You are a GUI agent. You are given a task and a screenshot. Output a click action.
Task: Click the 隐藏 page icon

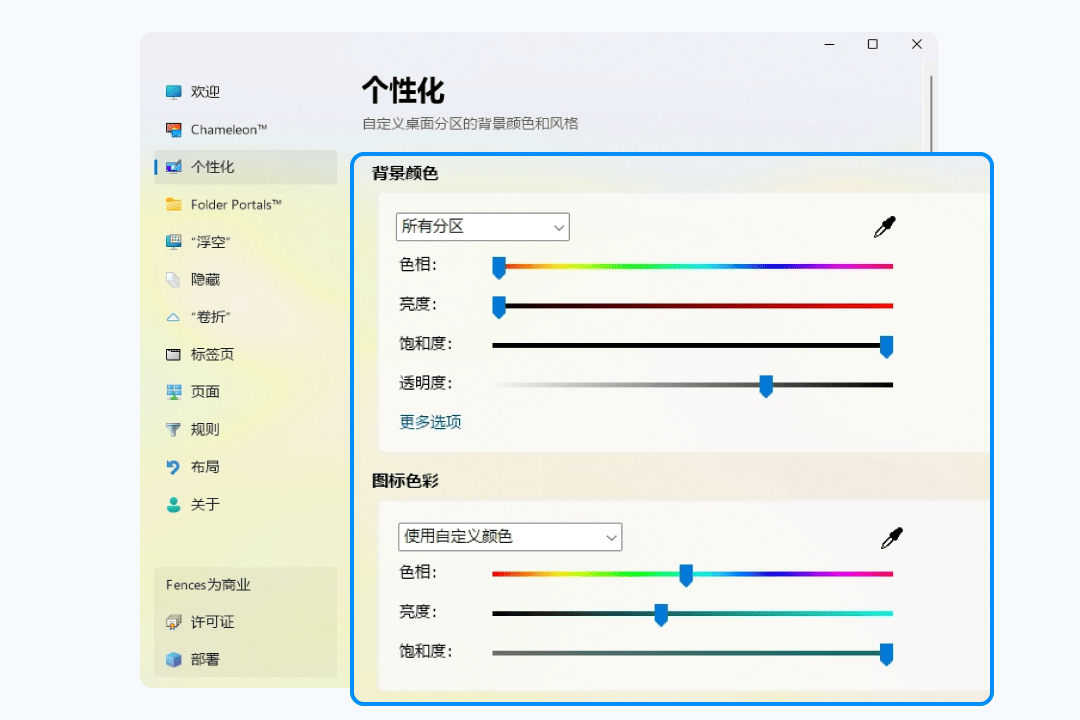[174, 280]
